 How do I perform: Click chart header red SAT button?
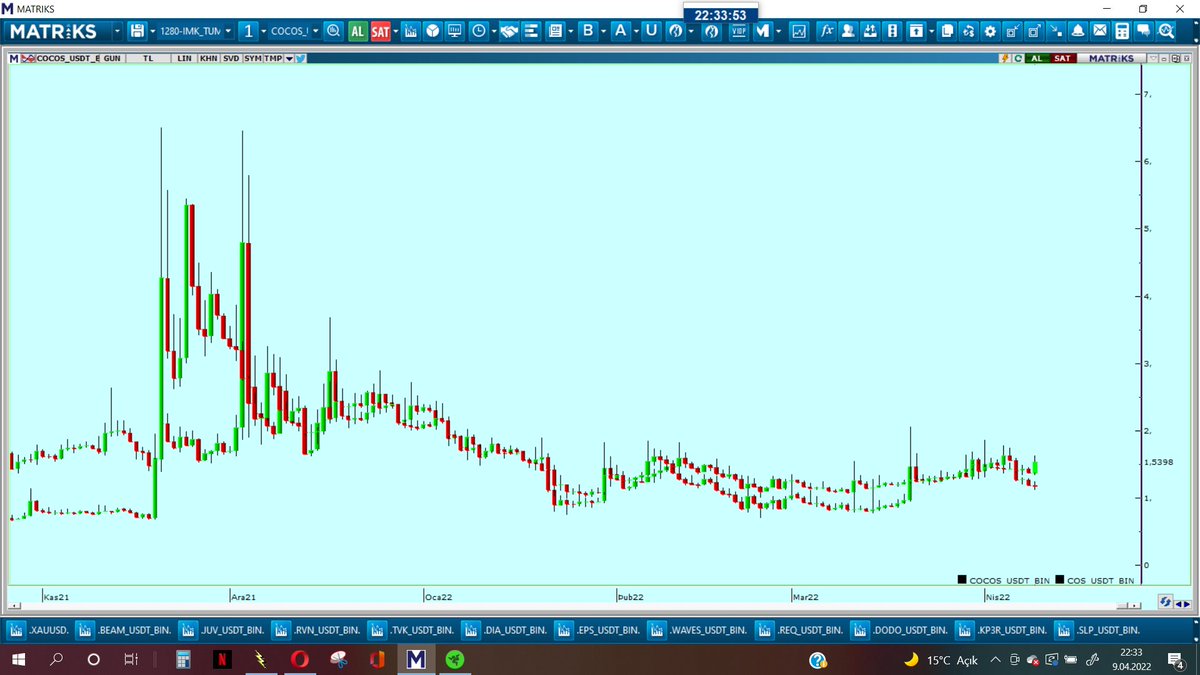pyautogui.click(x=1062, y=58)
